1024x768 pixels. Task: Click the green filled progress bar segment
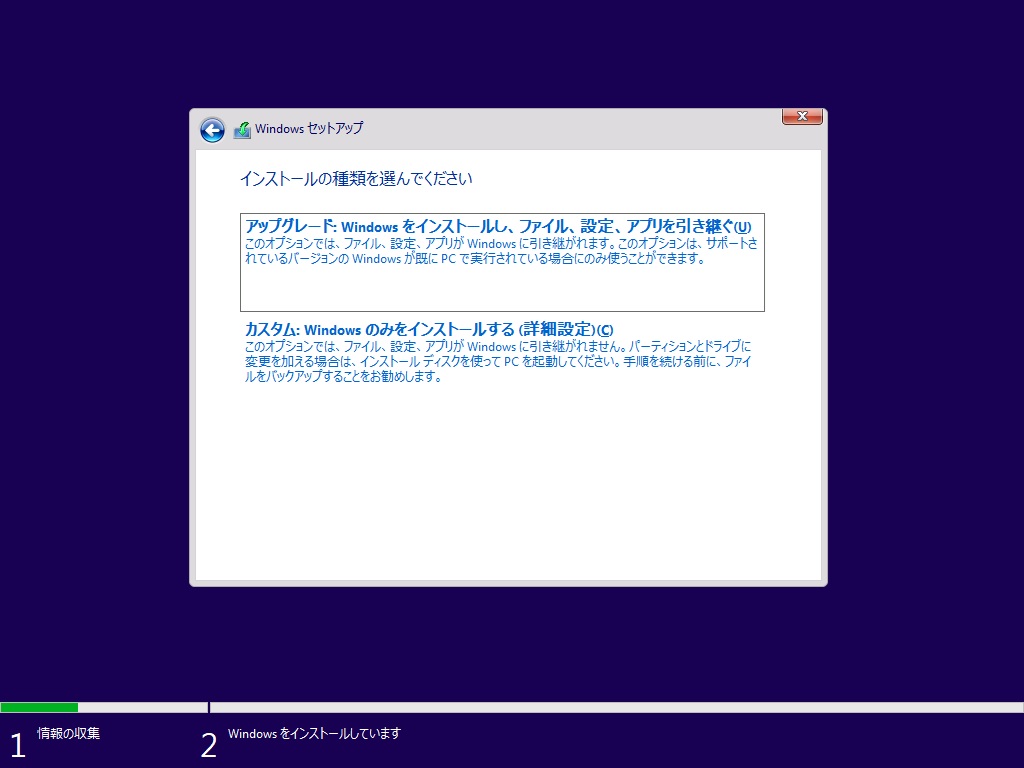point(39,707)
